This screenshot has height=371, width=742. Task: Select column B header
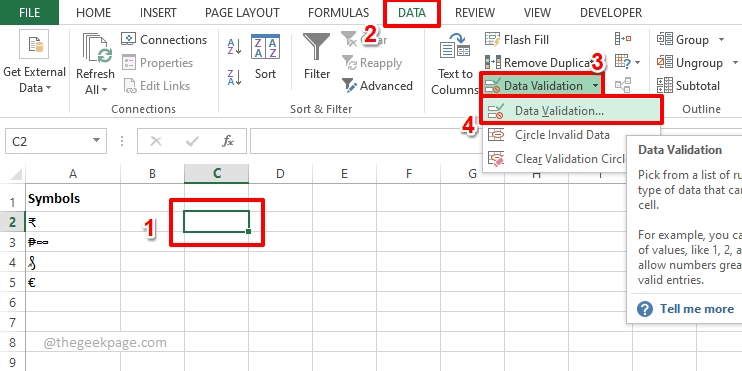click(x=152, y=174)
